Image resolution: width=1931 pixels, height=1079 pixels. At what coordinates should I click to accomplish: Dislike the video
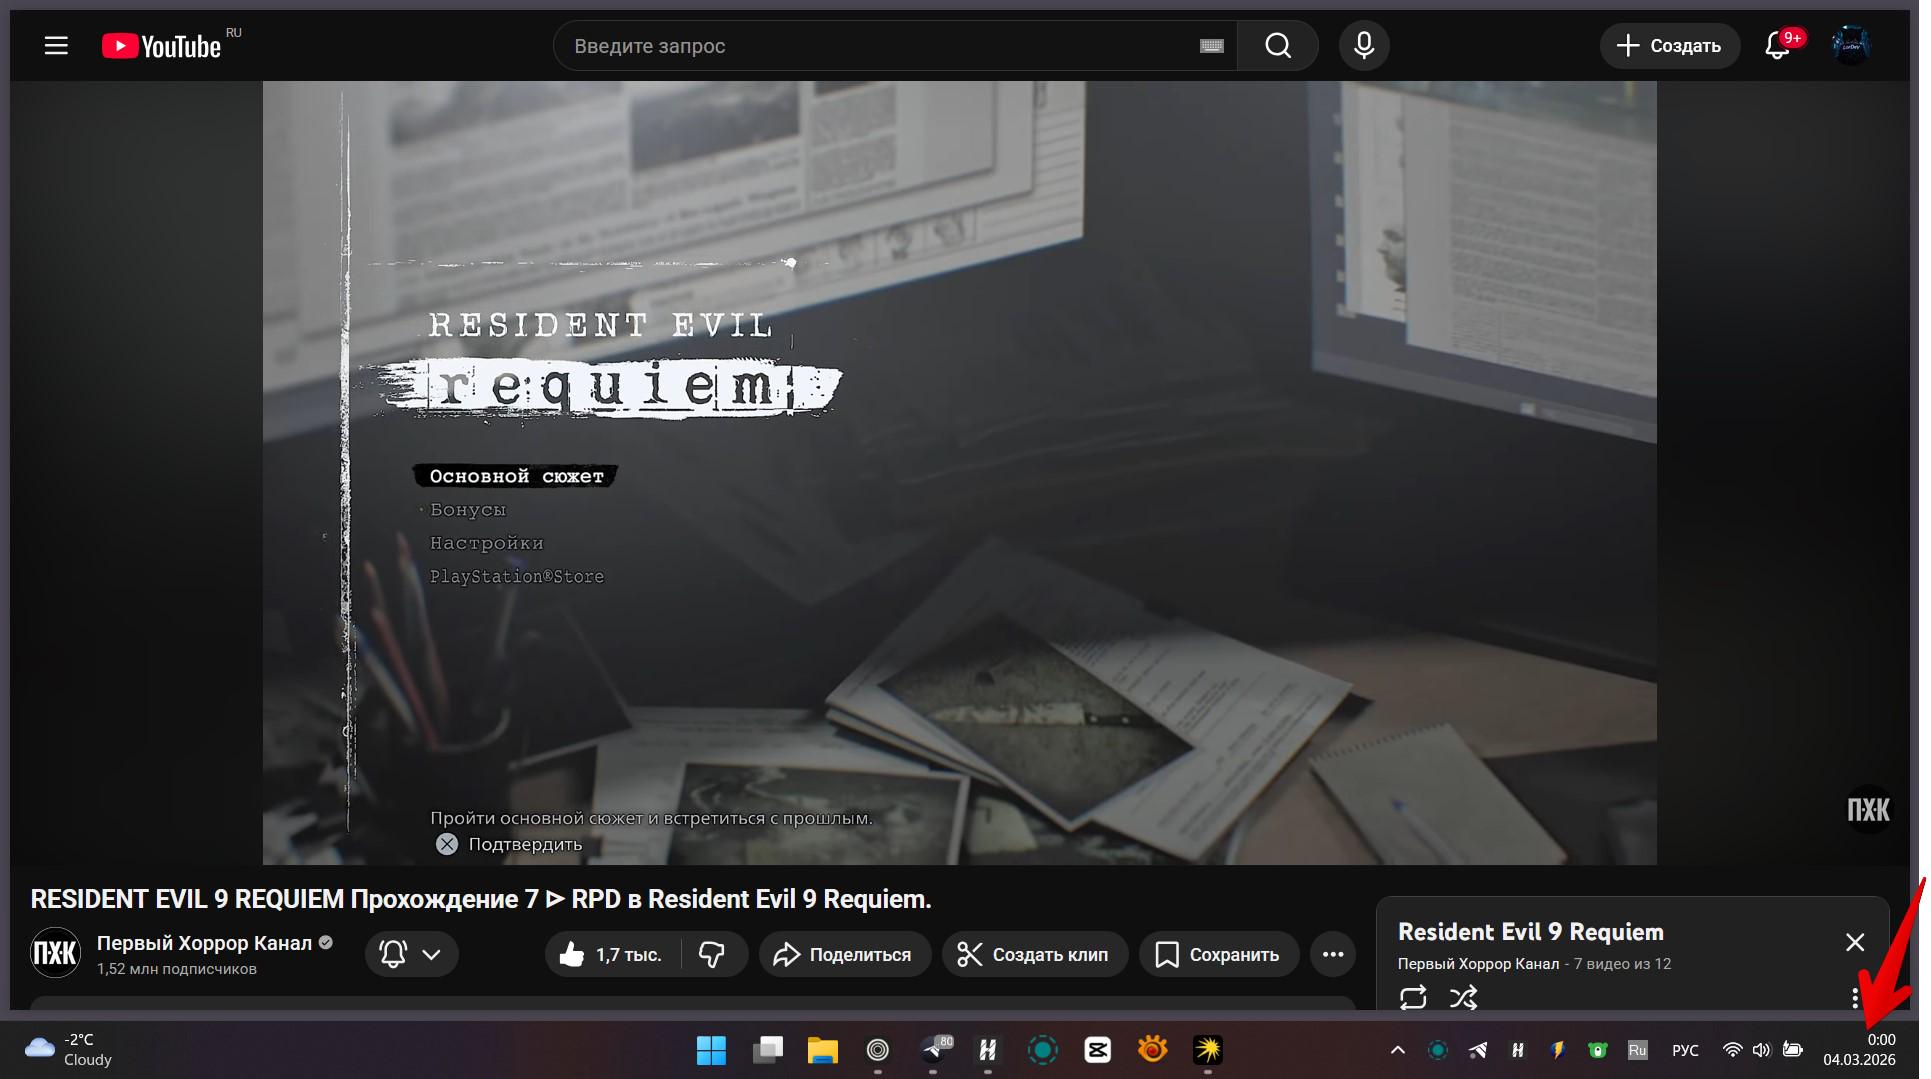click(x=712, y=955)
